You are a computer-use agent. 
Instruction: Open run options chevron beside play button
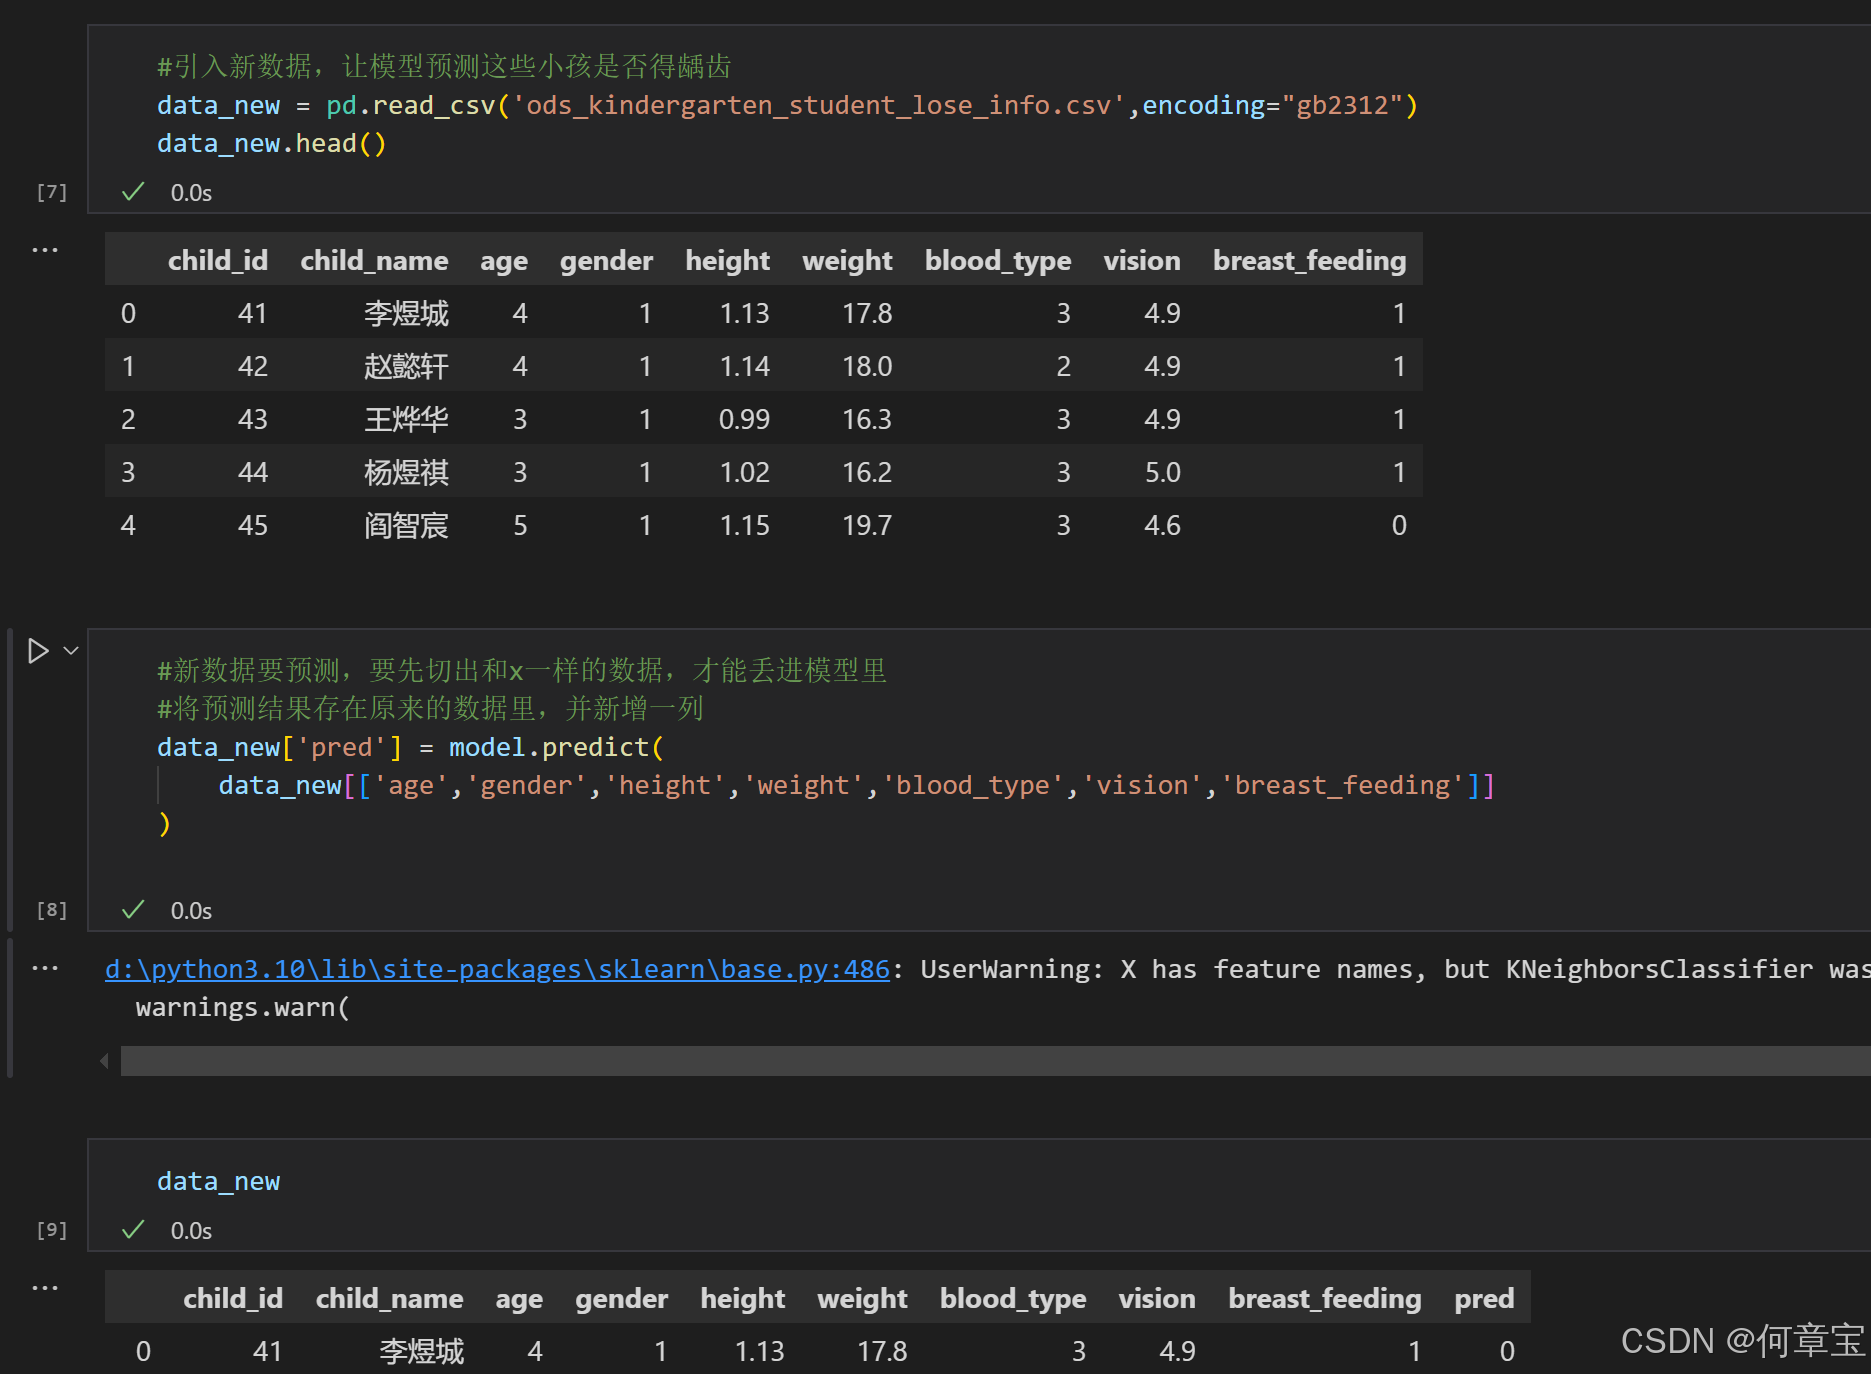[71, 651]
